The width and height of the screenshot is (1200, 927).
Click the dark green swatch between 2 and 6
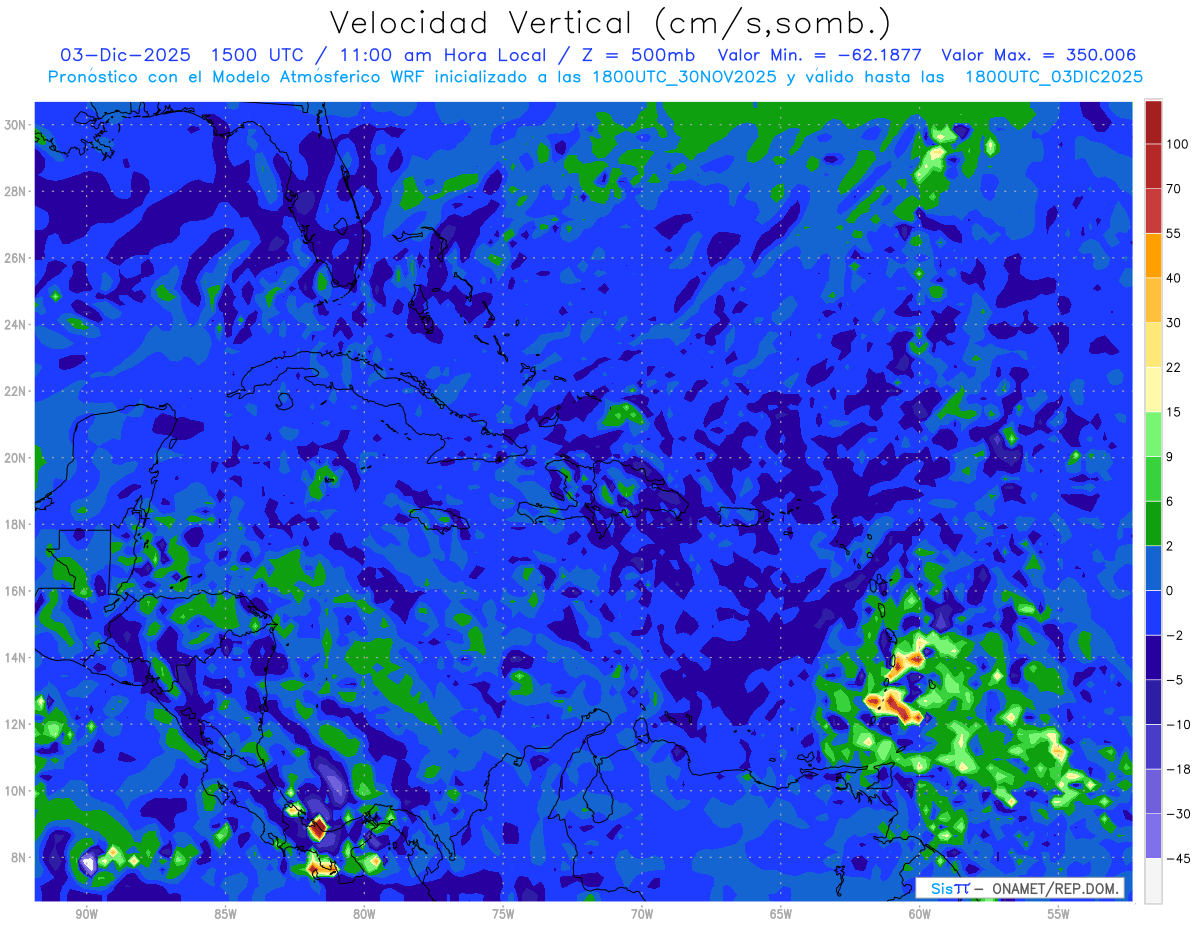[x=1153, y=523]
